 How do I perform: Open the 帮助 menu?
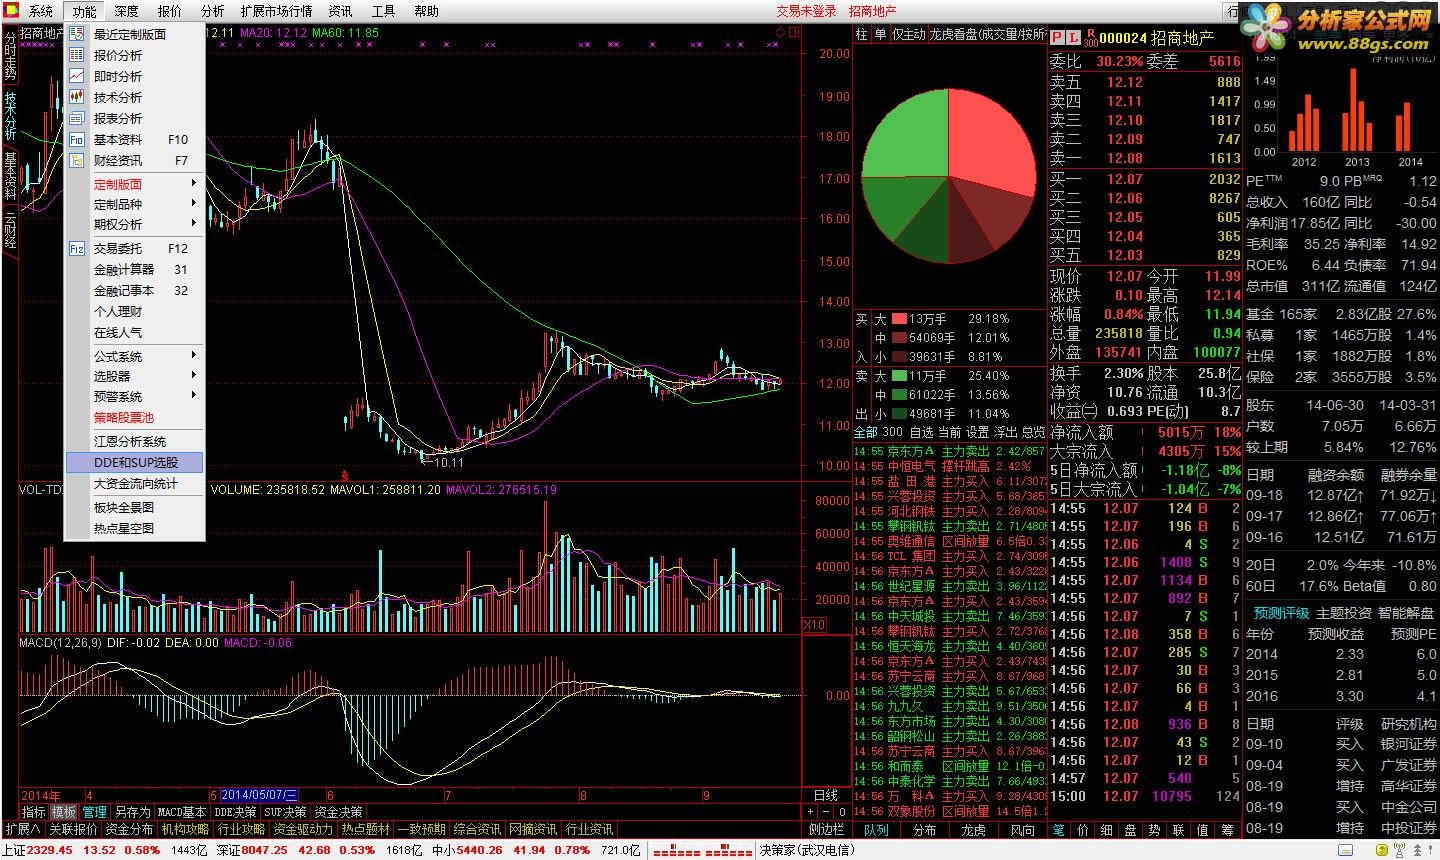tap(426, 11)
